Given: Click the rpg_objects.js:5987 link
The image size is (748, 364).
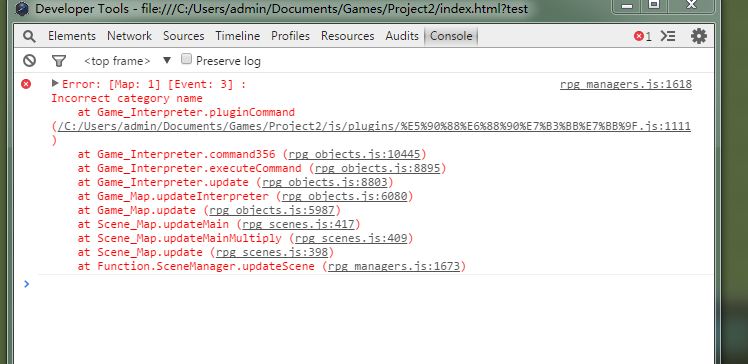Looking at the screenshot, I should [272, 210].
